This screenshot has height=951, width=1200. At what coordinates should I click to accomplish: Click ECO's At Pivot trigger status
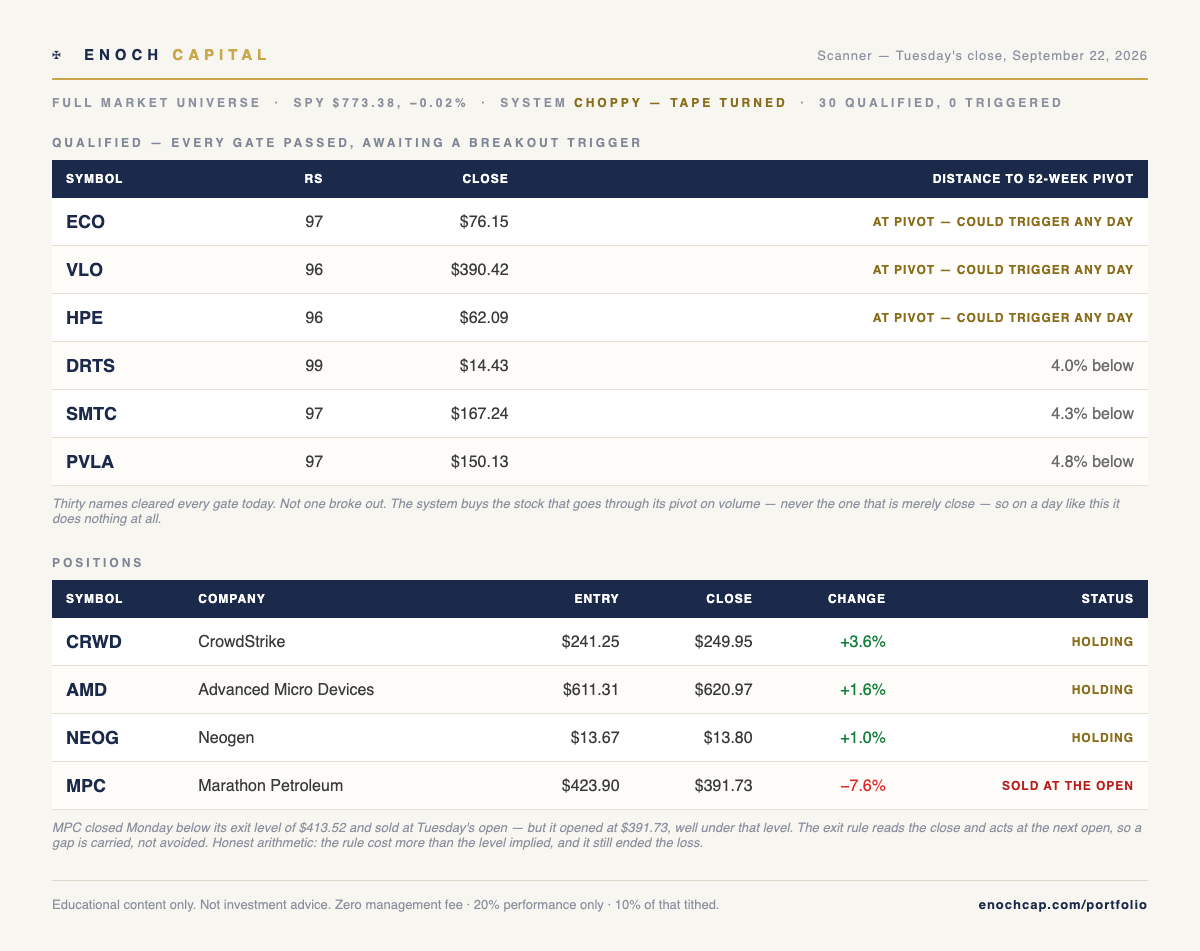pyautogui.click(x=1003, y=222)
